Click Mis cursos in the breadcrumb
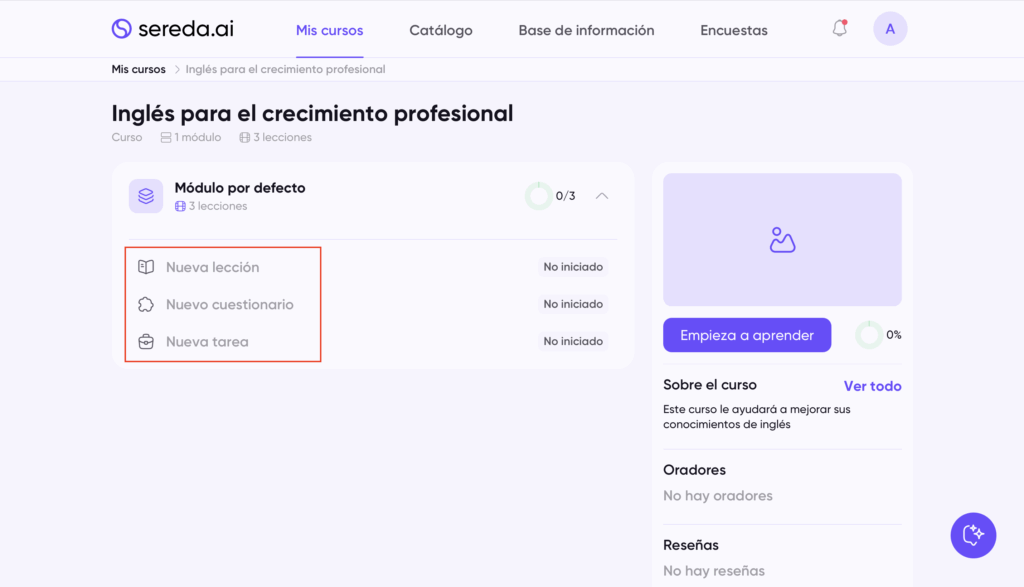1024x587 pixels. point(138,69)
